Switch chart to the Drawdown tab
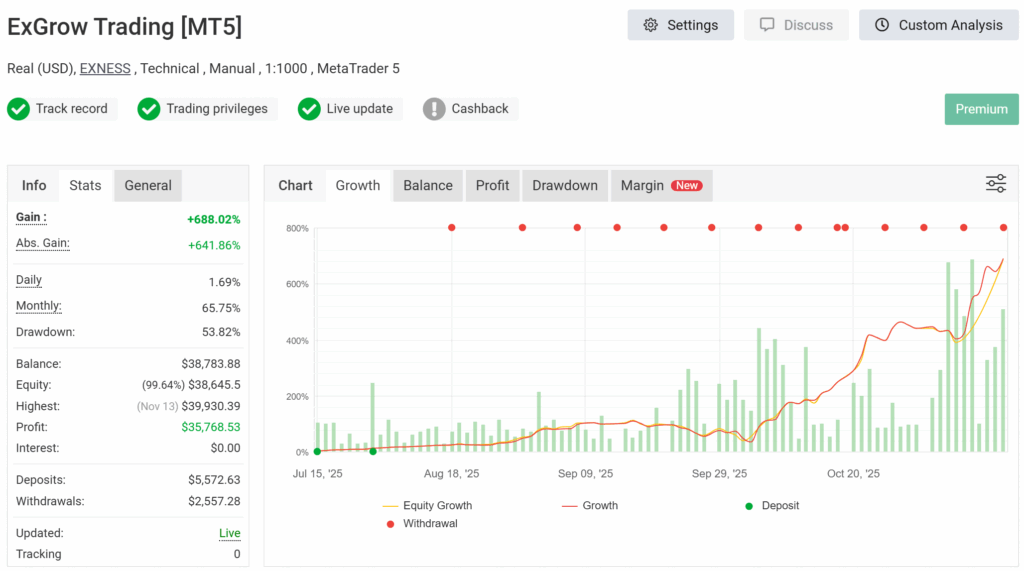Image resolution: width=1024 pixels, height=571 pixels. [565, 185]
